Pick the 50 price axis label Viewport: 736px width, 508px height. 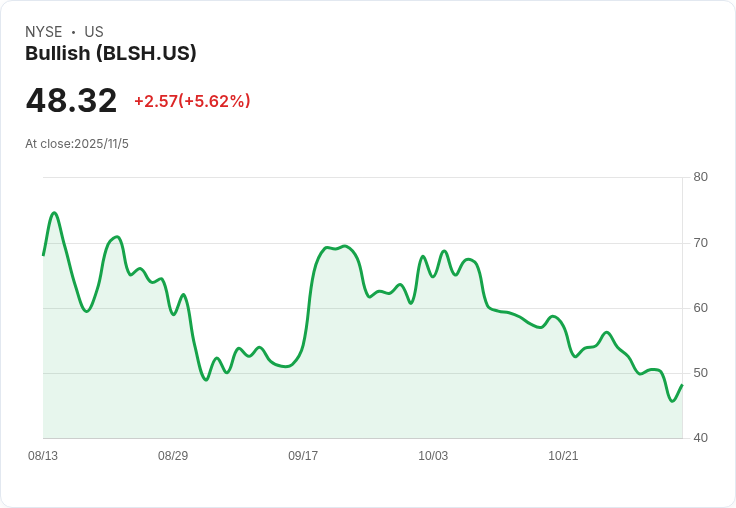coord(700,373)
